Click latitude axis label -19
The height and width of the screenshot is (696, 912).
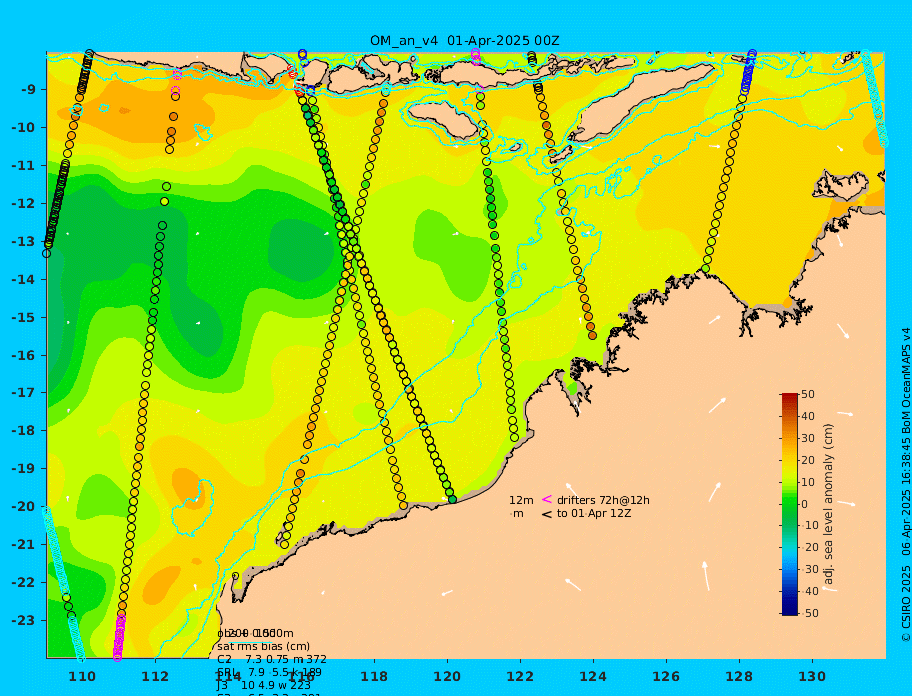25,468
